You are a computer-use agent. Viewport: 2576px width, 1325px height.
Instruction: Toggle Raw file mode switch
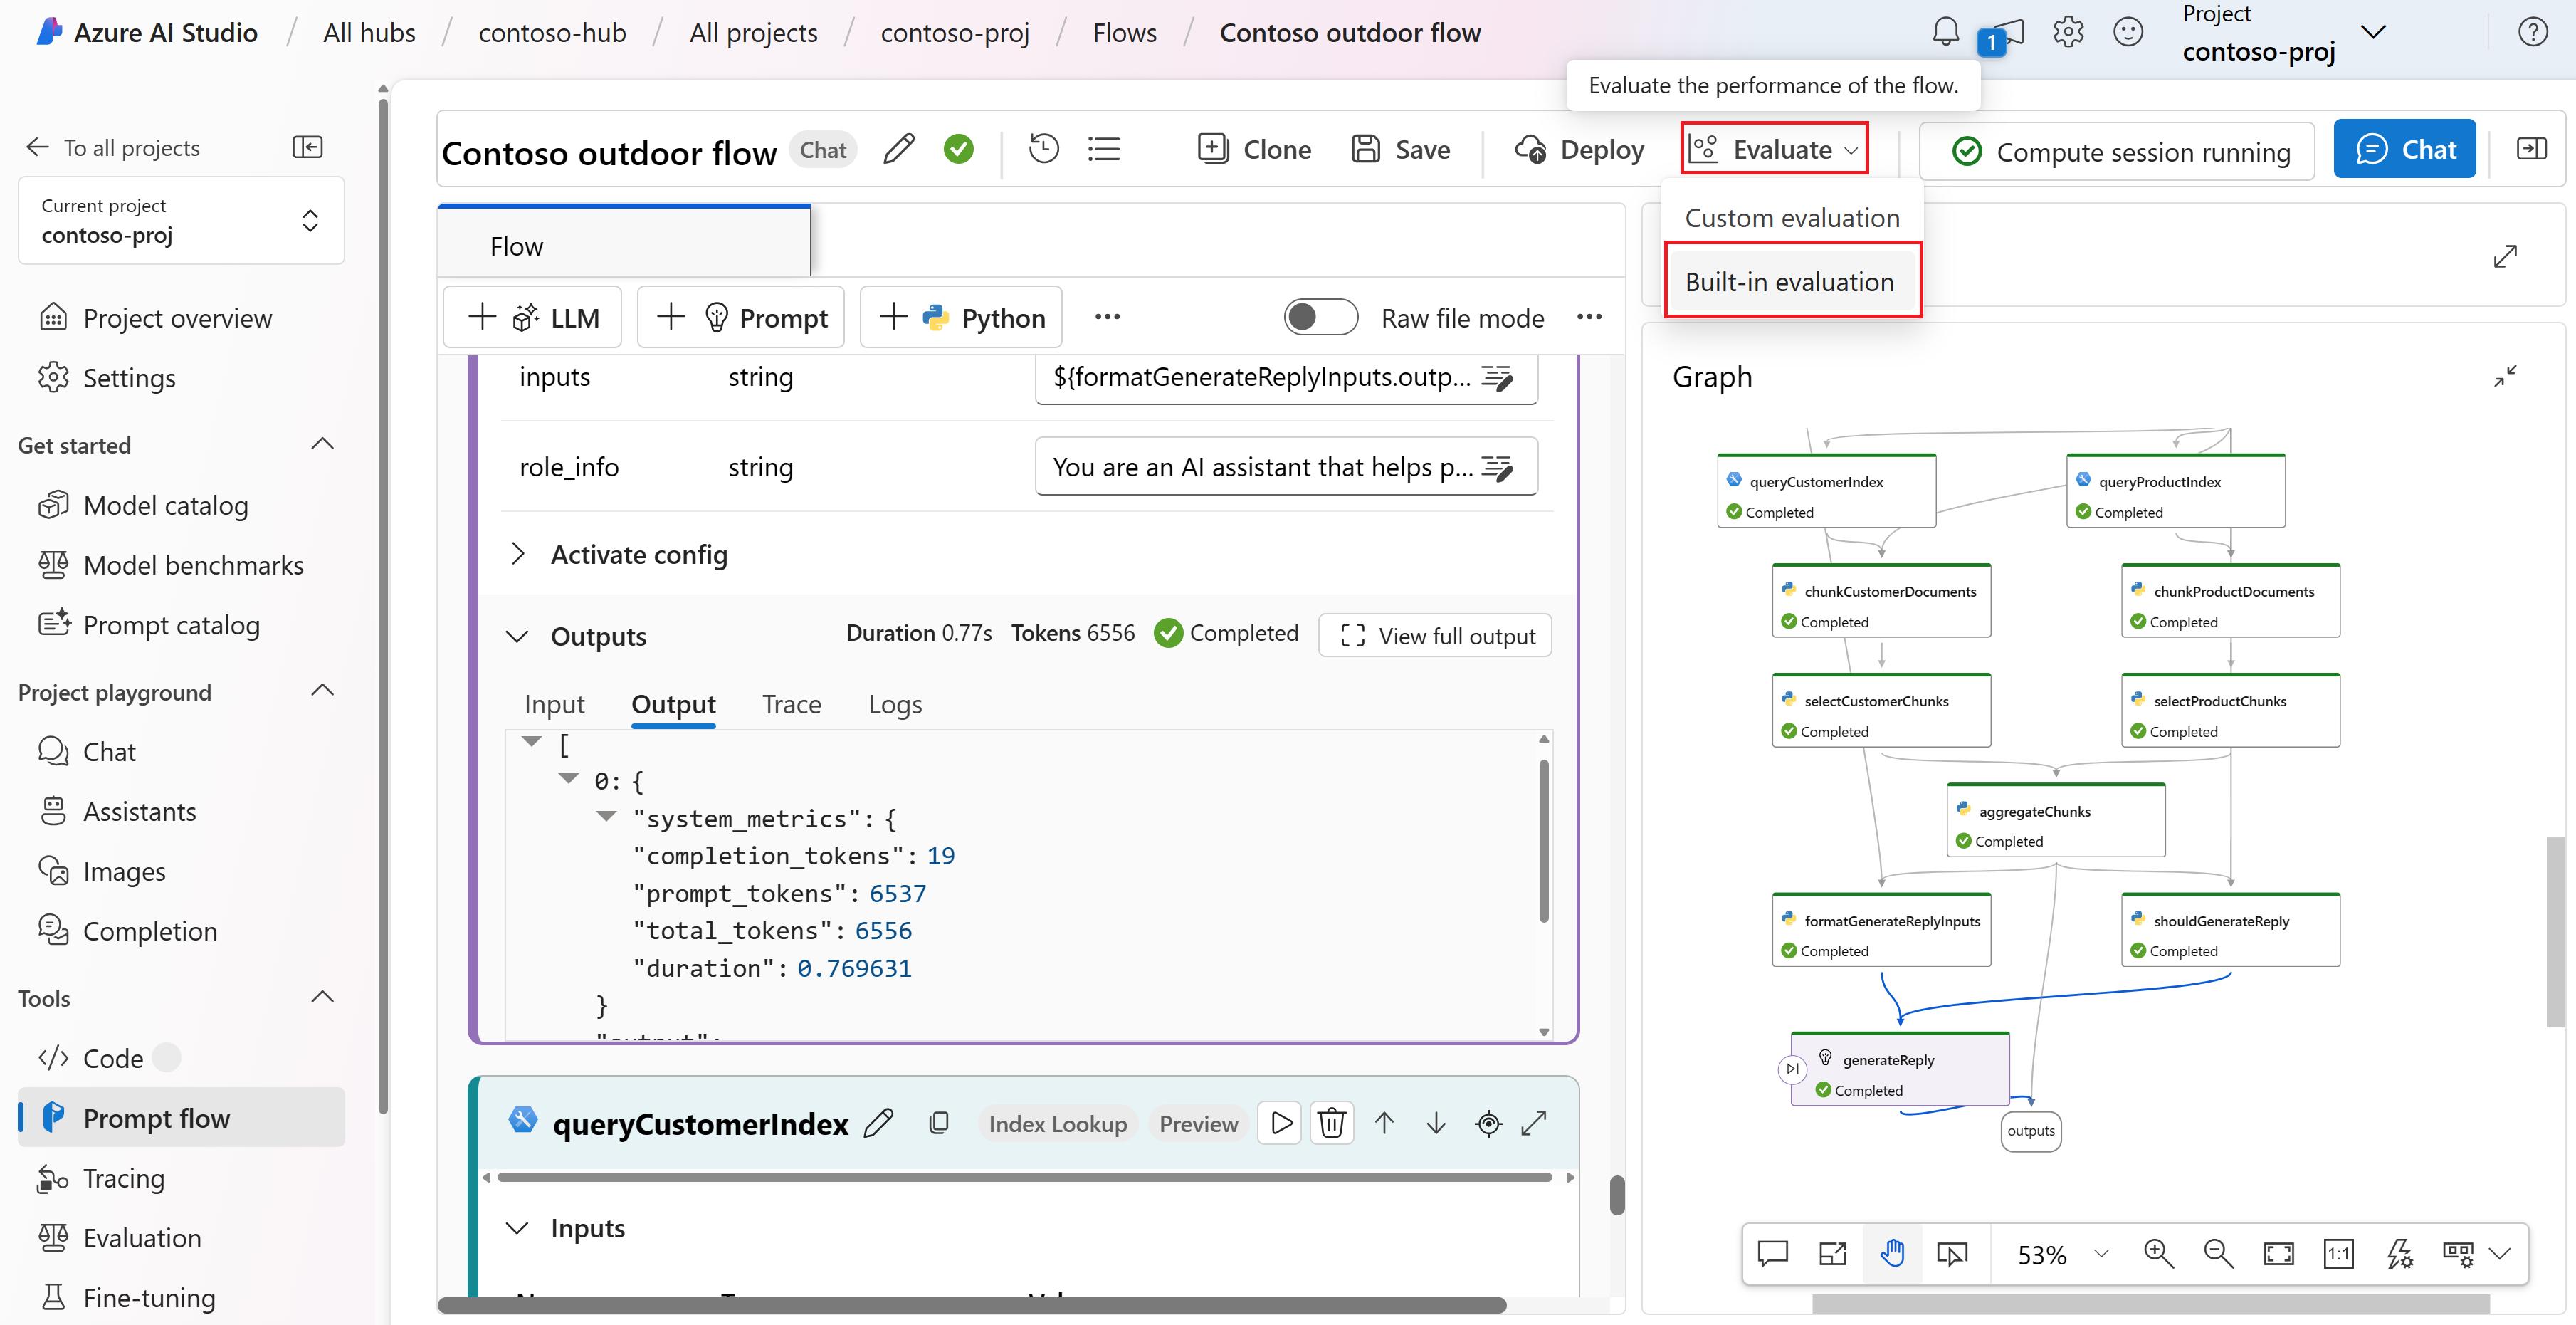click(1320, 317)
